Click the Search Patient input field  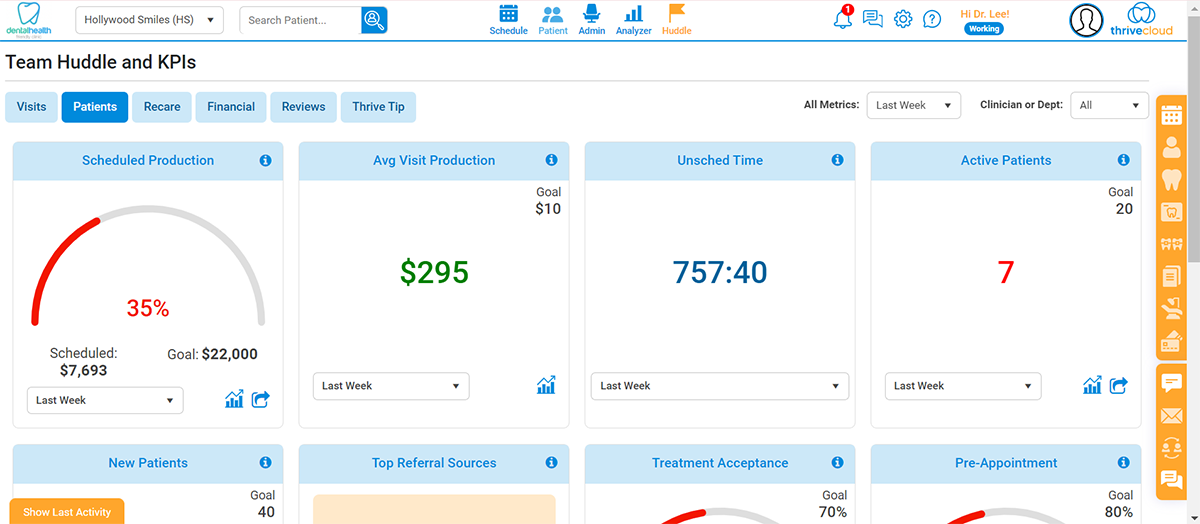300,20
